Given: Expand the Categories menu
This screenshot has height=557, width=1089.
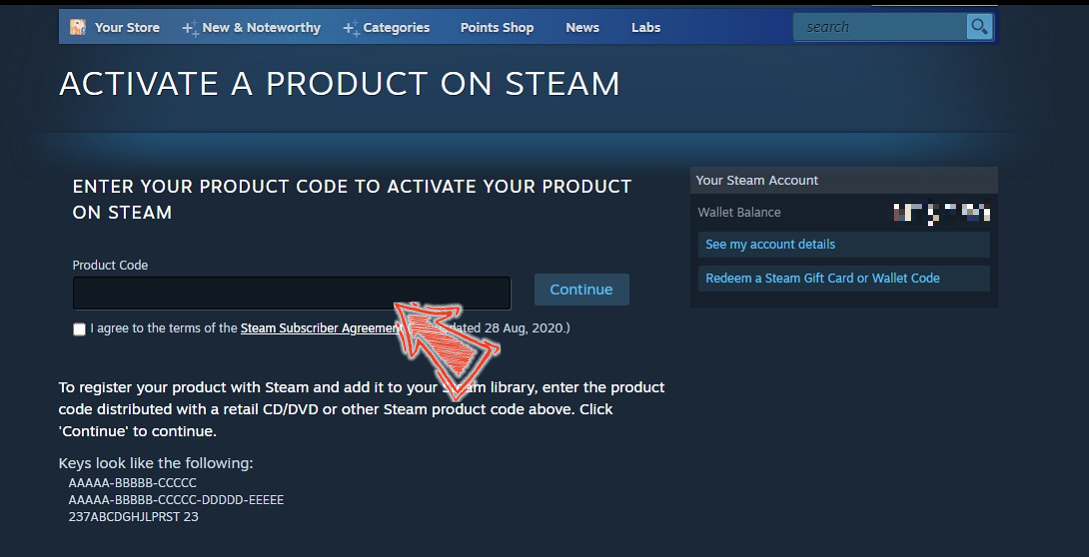Looking at the screenshot, I should pyautogui.click(x=396, y=28).
